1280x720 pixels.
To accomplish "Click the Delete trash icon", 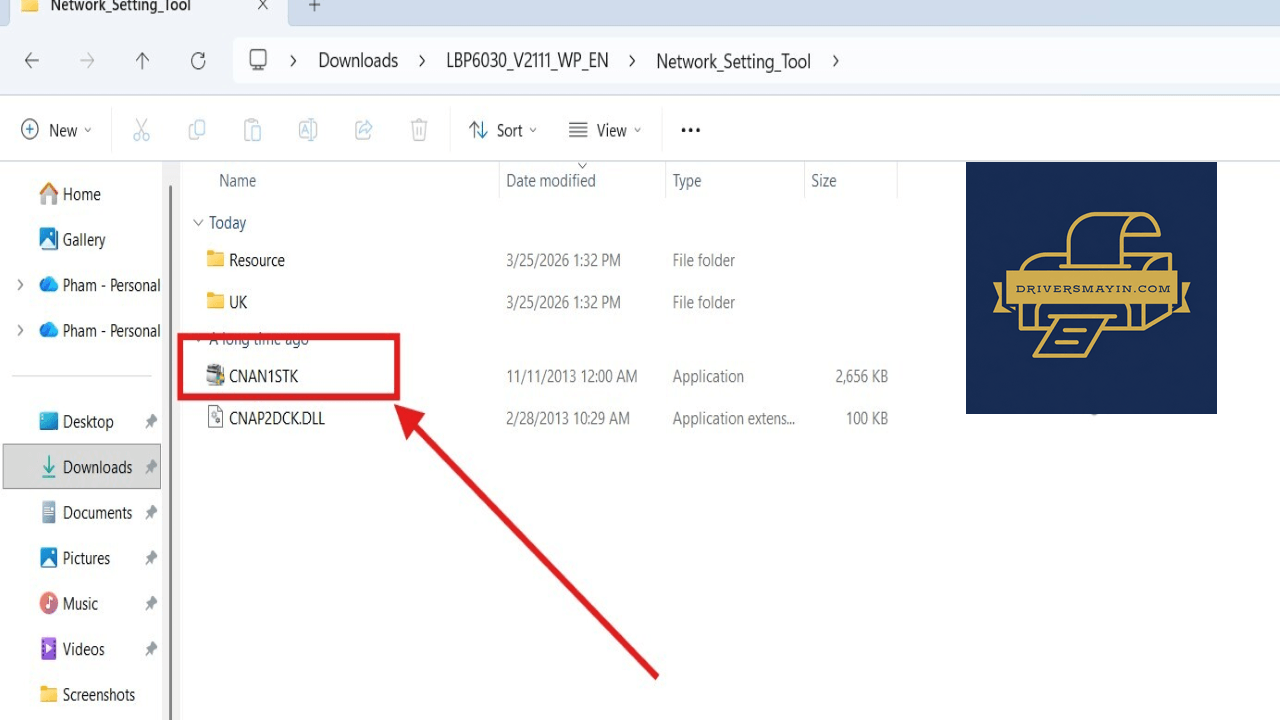I will coord(419,130).
